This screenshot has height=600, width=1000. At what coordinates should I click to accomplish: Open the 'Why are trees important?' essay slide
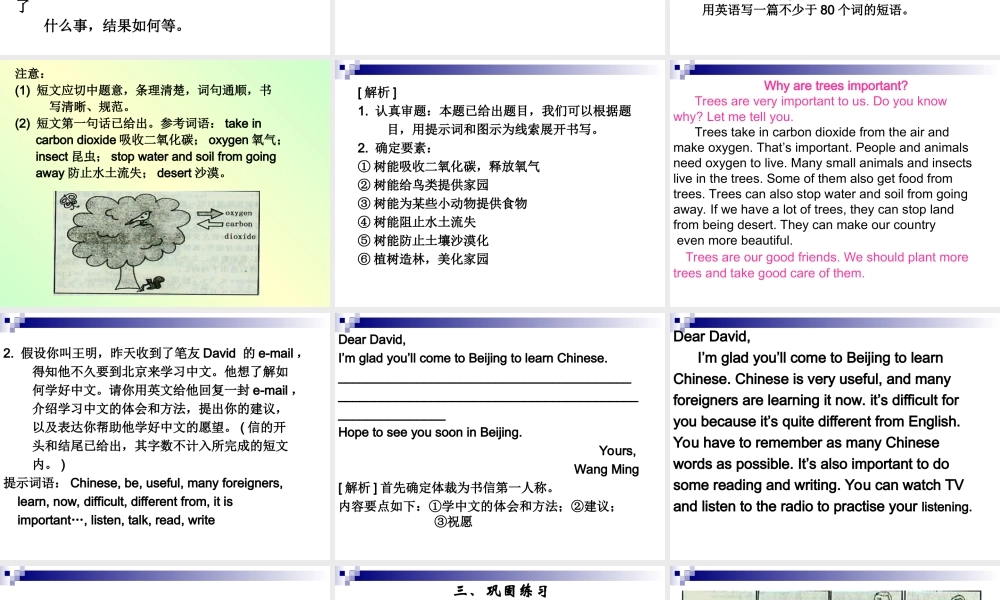click(835, 184)
